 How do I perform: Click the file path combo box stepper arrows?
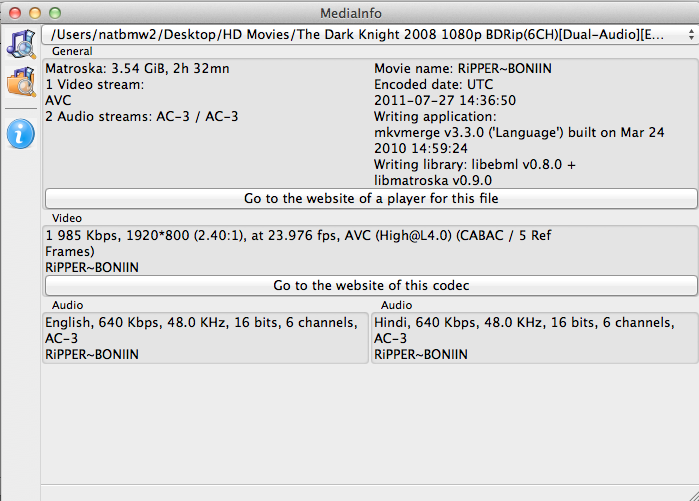tap(691, 34)
